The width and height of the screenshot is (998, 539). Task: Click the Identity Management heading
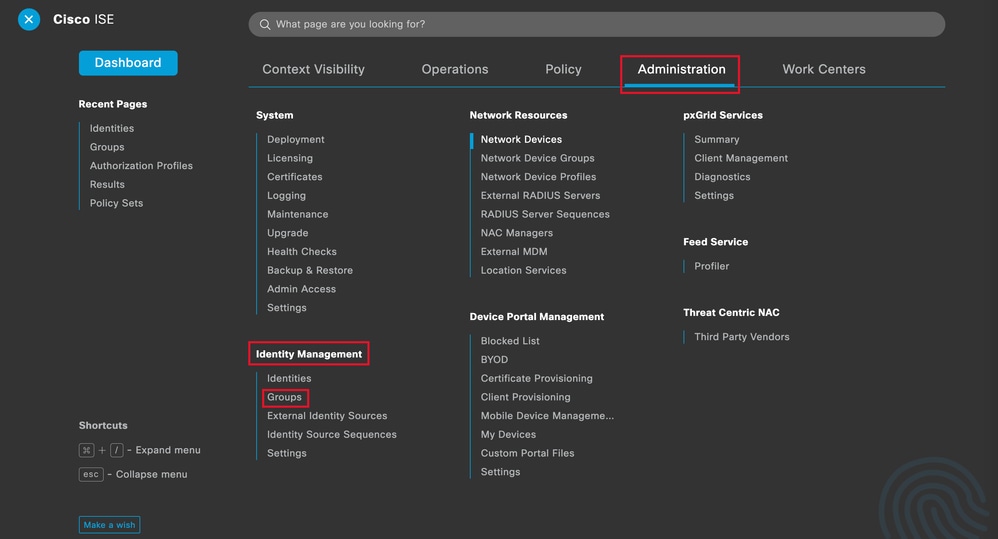point(309,354)
